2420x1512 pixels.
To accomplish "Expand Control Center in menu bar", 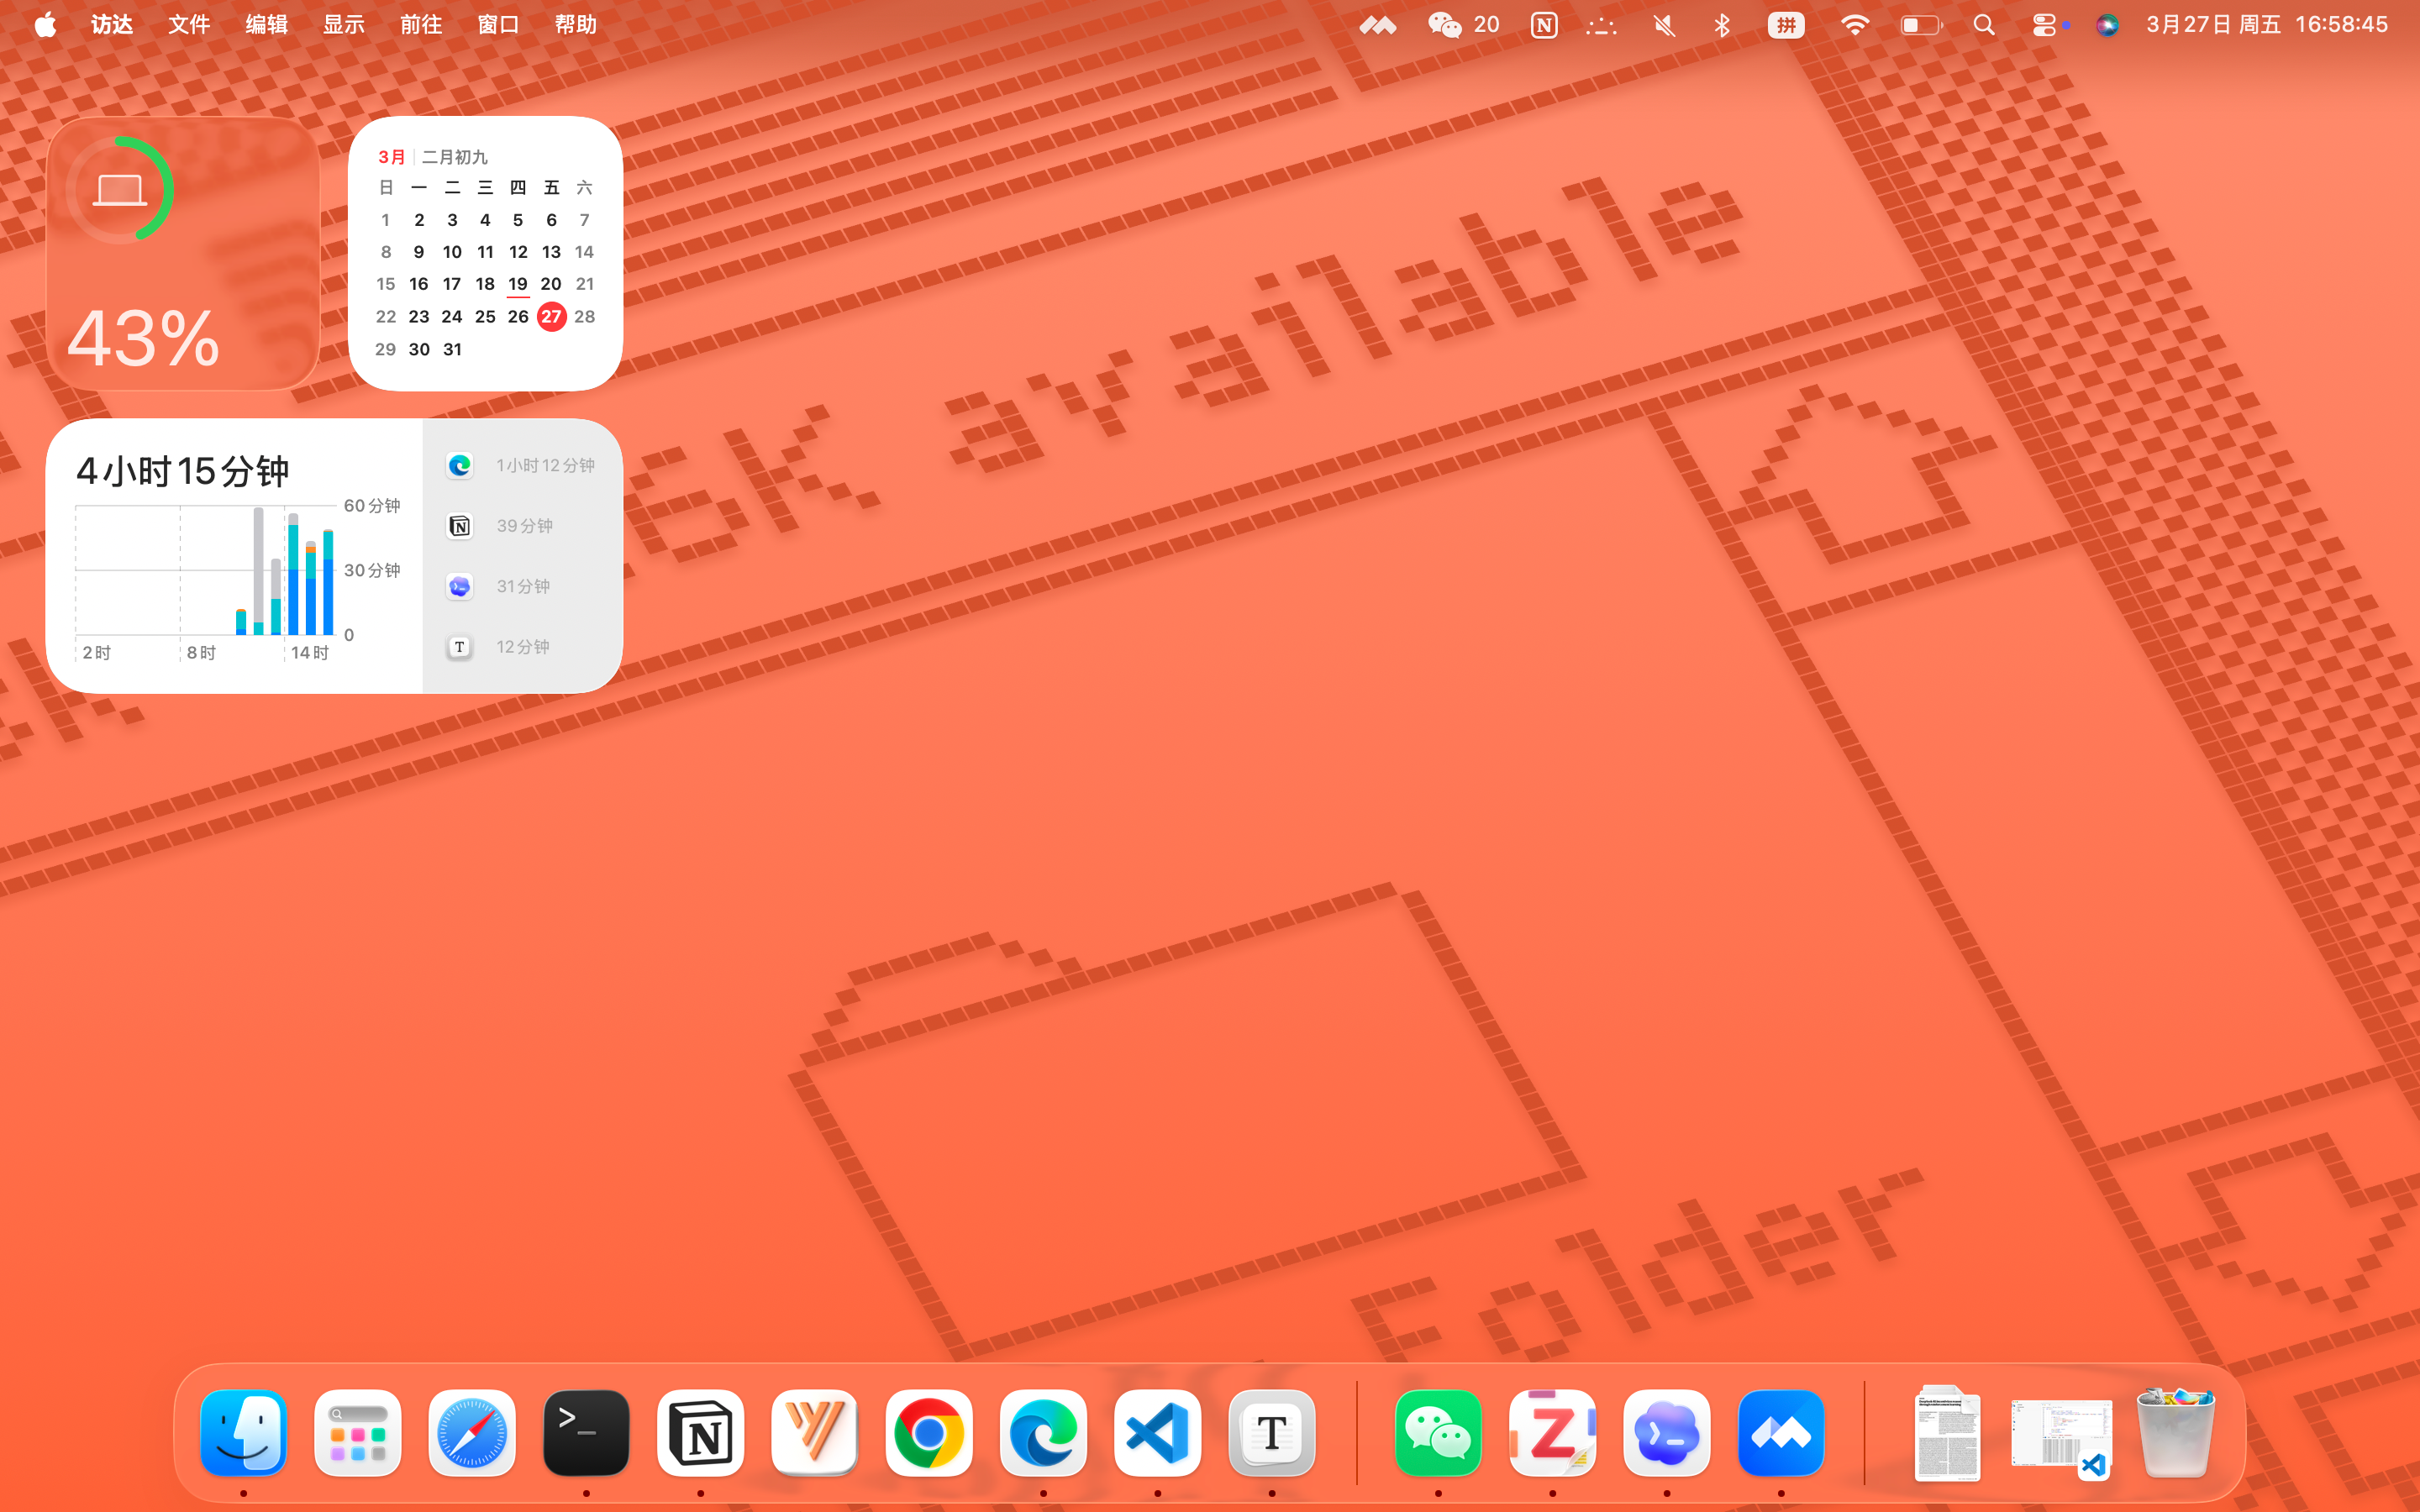I will [2044, 25].
